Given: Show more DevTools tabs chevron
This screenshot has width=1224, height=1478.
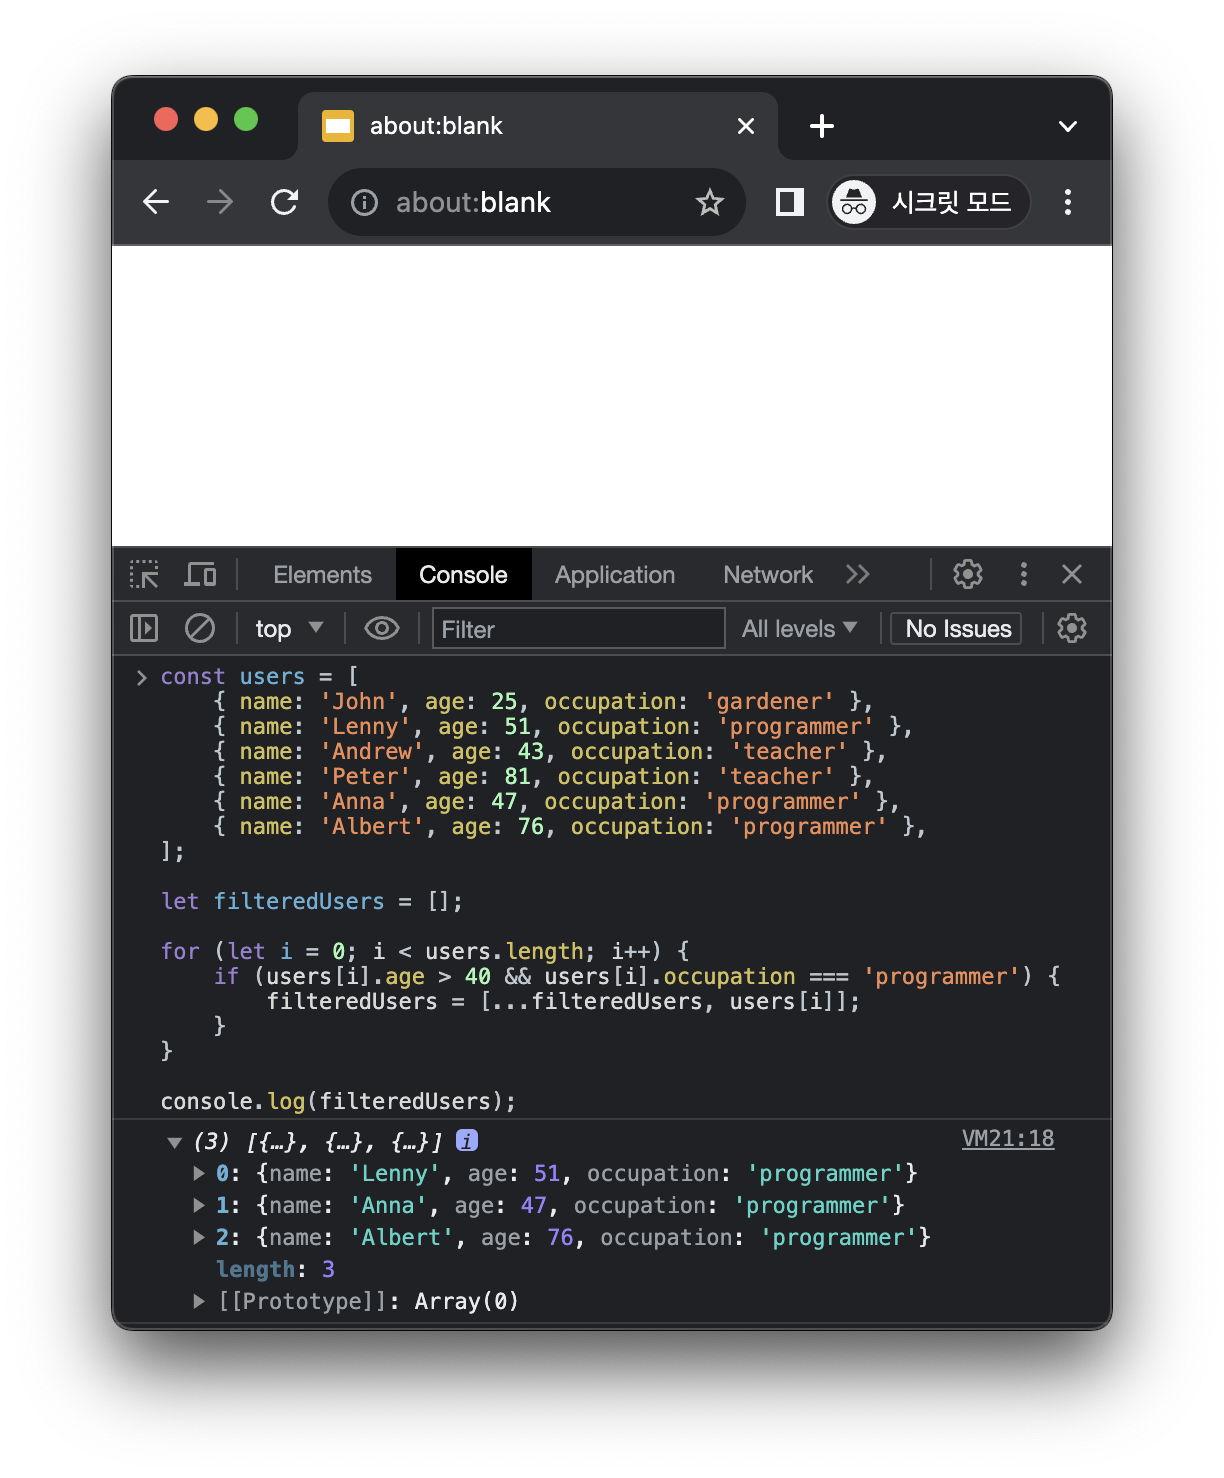Looking at the screenshot, I should [858, 574].
